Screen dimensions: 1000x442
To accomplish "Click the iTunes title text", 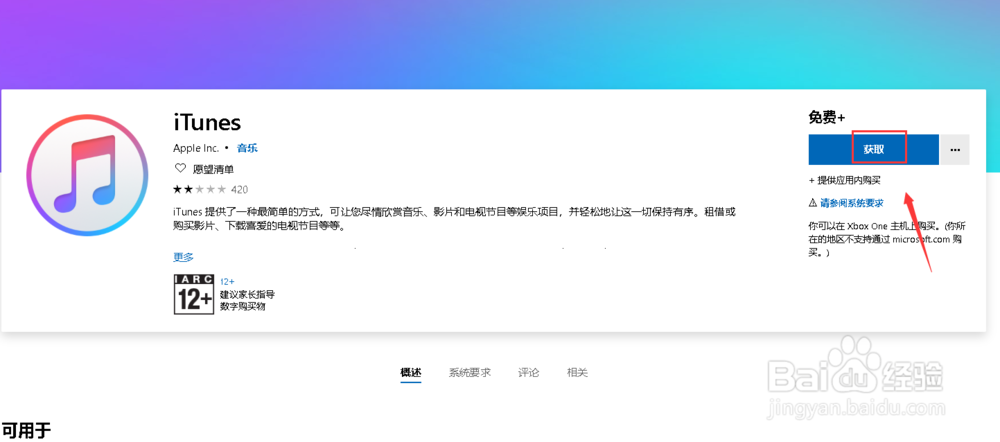I will point(207,121).
